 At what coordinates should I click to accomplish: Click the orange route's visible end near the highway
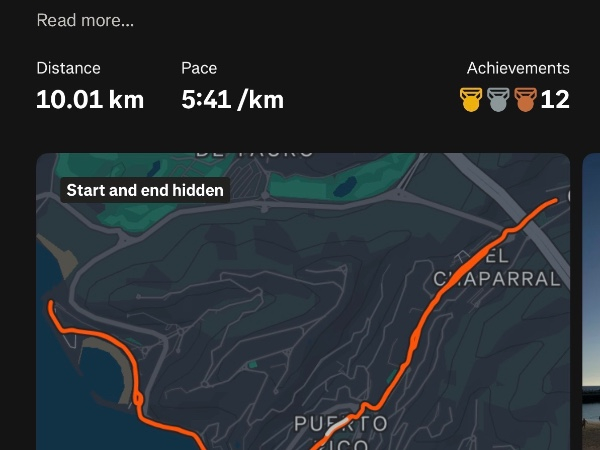tap(555, 200)
